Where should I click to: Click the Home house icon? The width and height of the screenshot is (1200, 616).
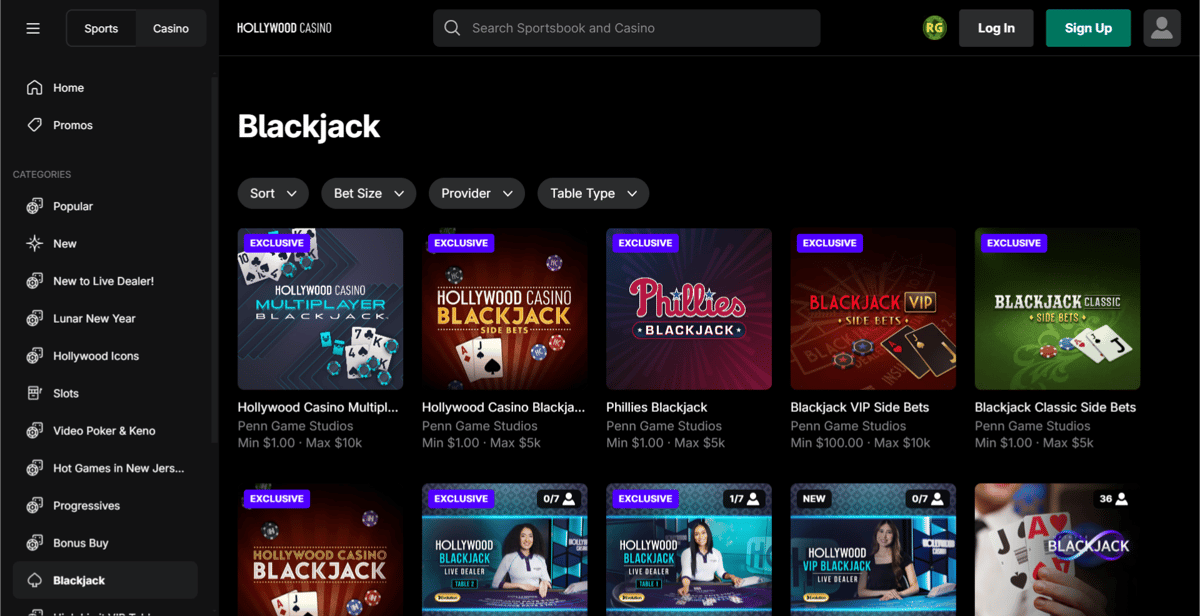tap(35, 88)
